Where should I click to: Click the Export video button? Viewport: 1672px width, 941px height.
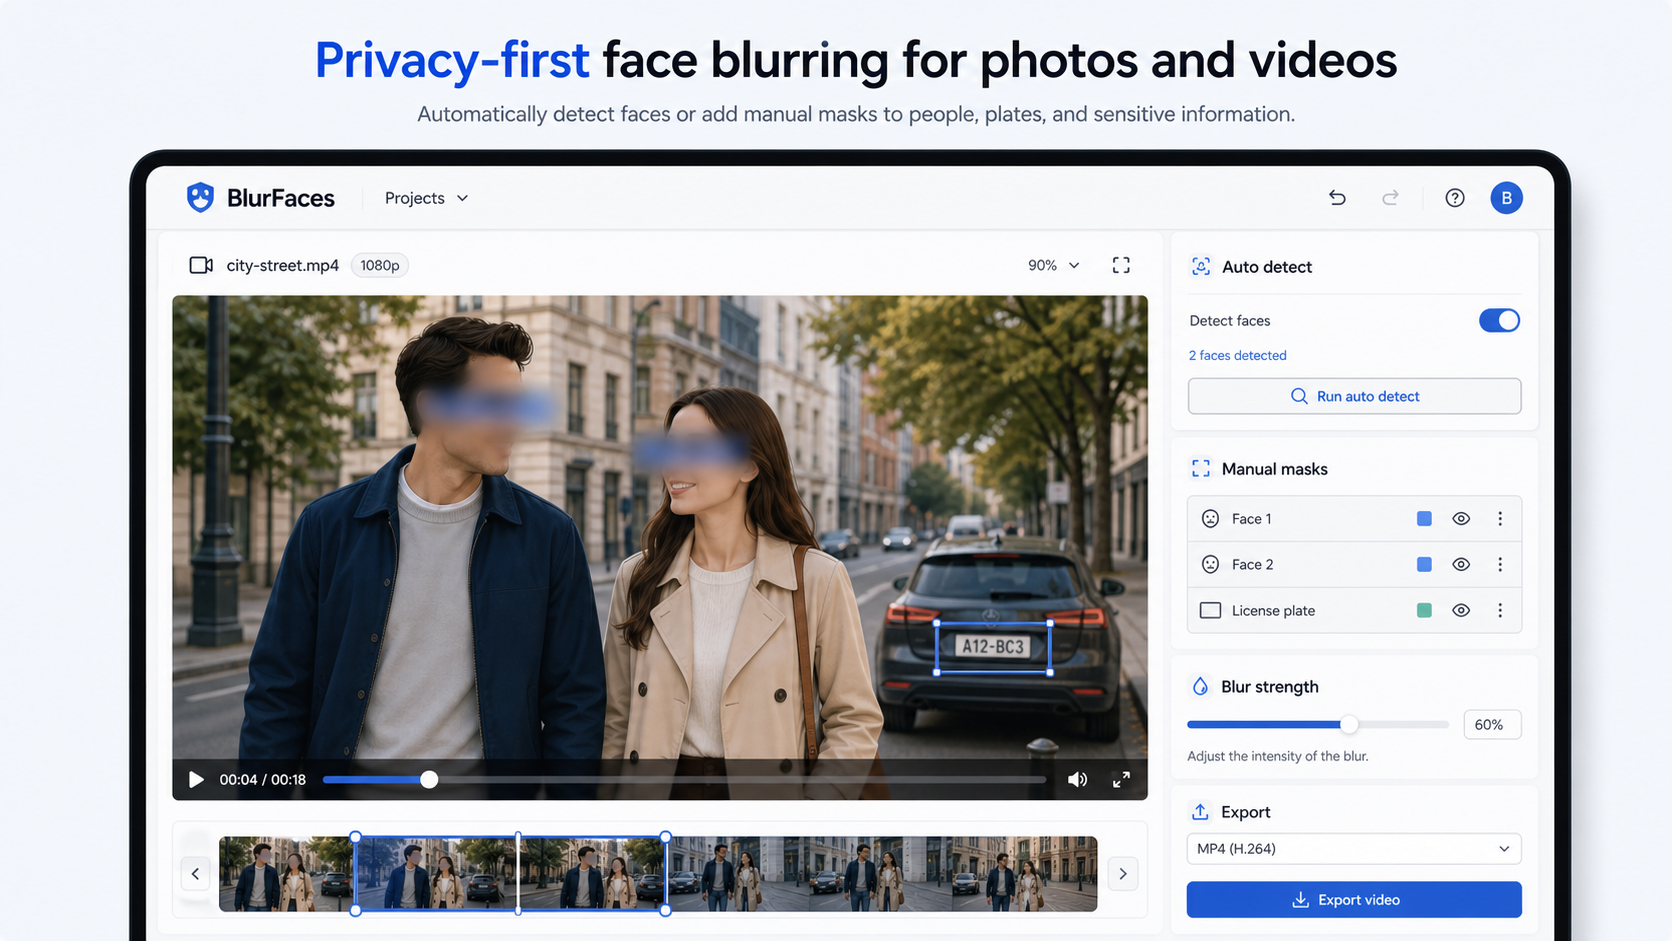(1354, 900)
